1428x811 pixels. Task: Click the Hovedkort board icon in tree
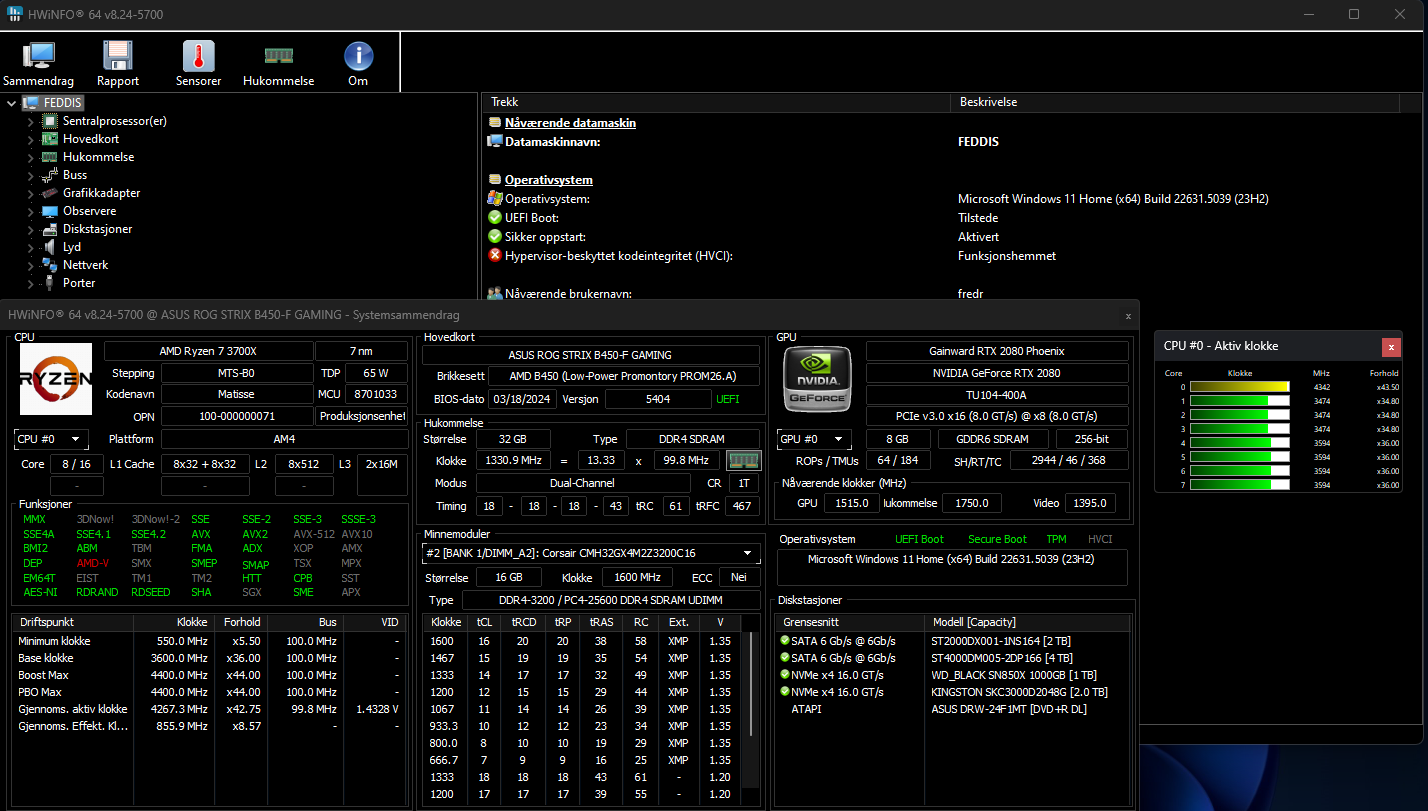point(49,139)
